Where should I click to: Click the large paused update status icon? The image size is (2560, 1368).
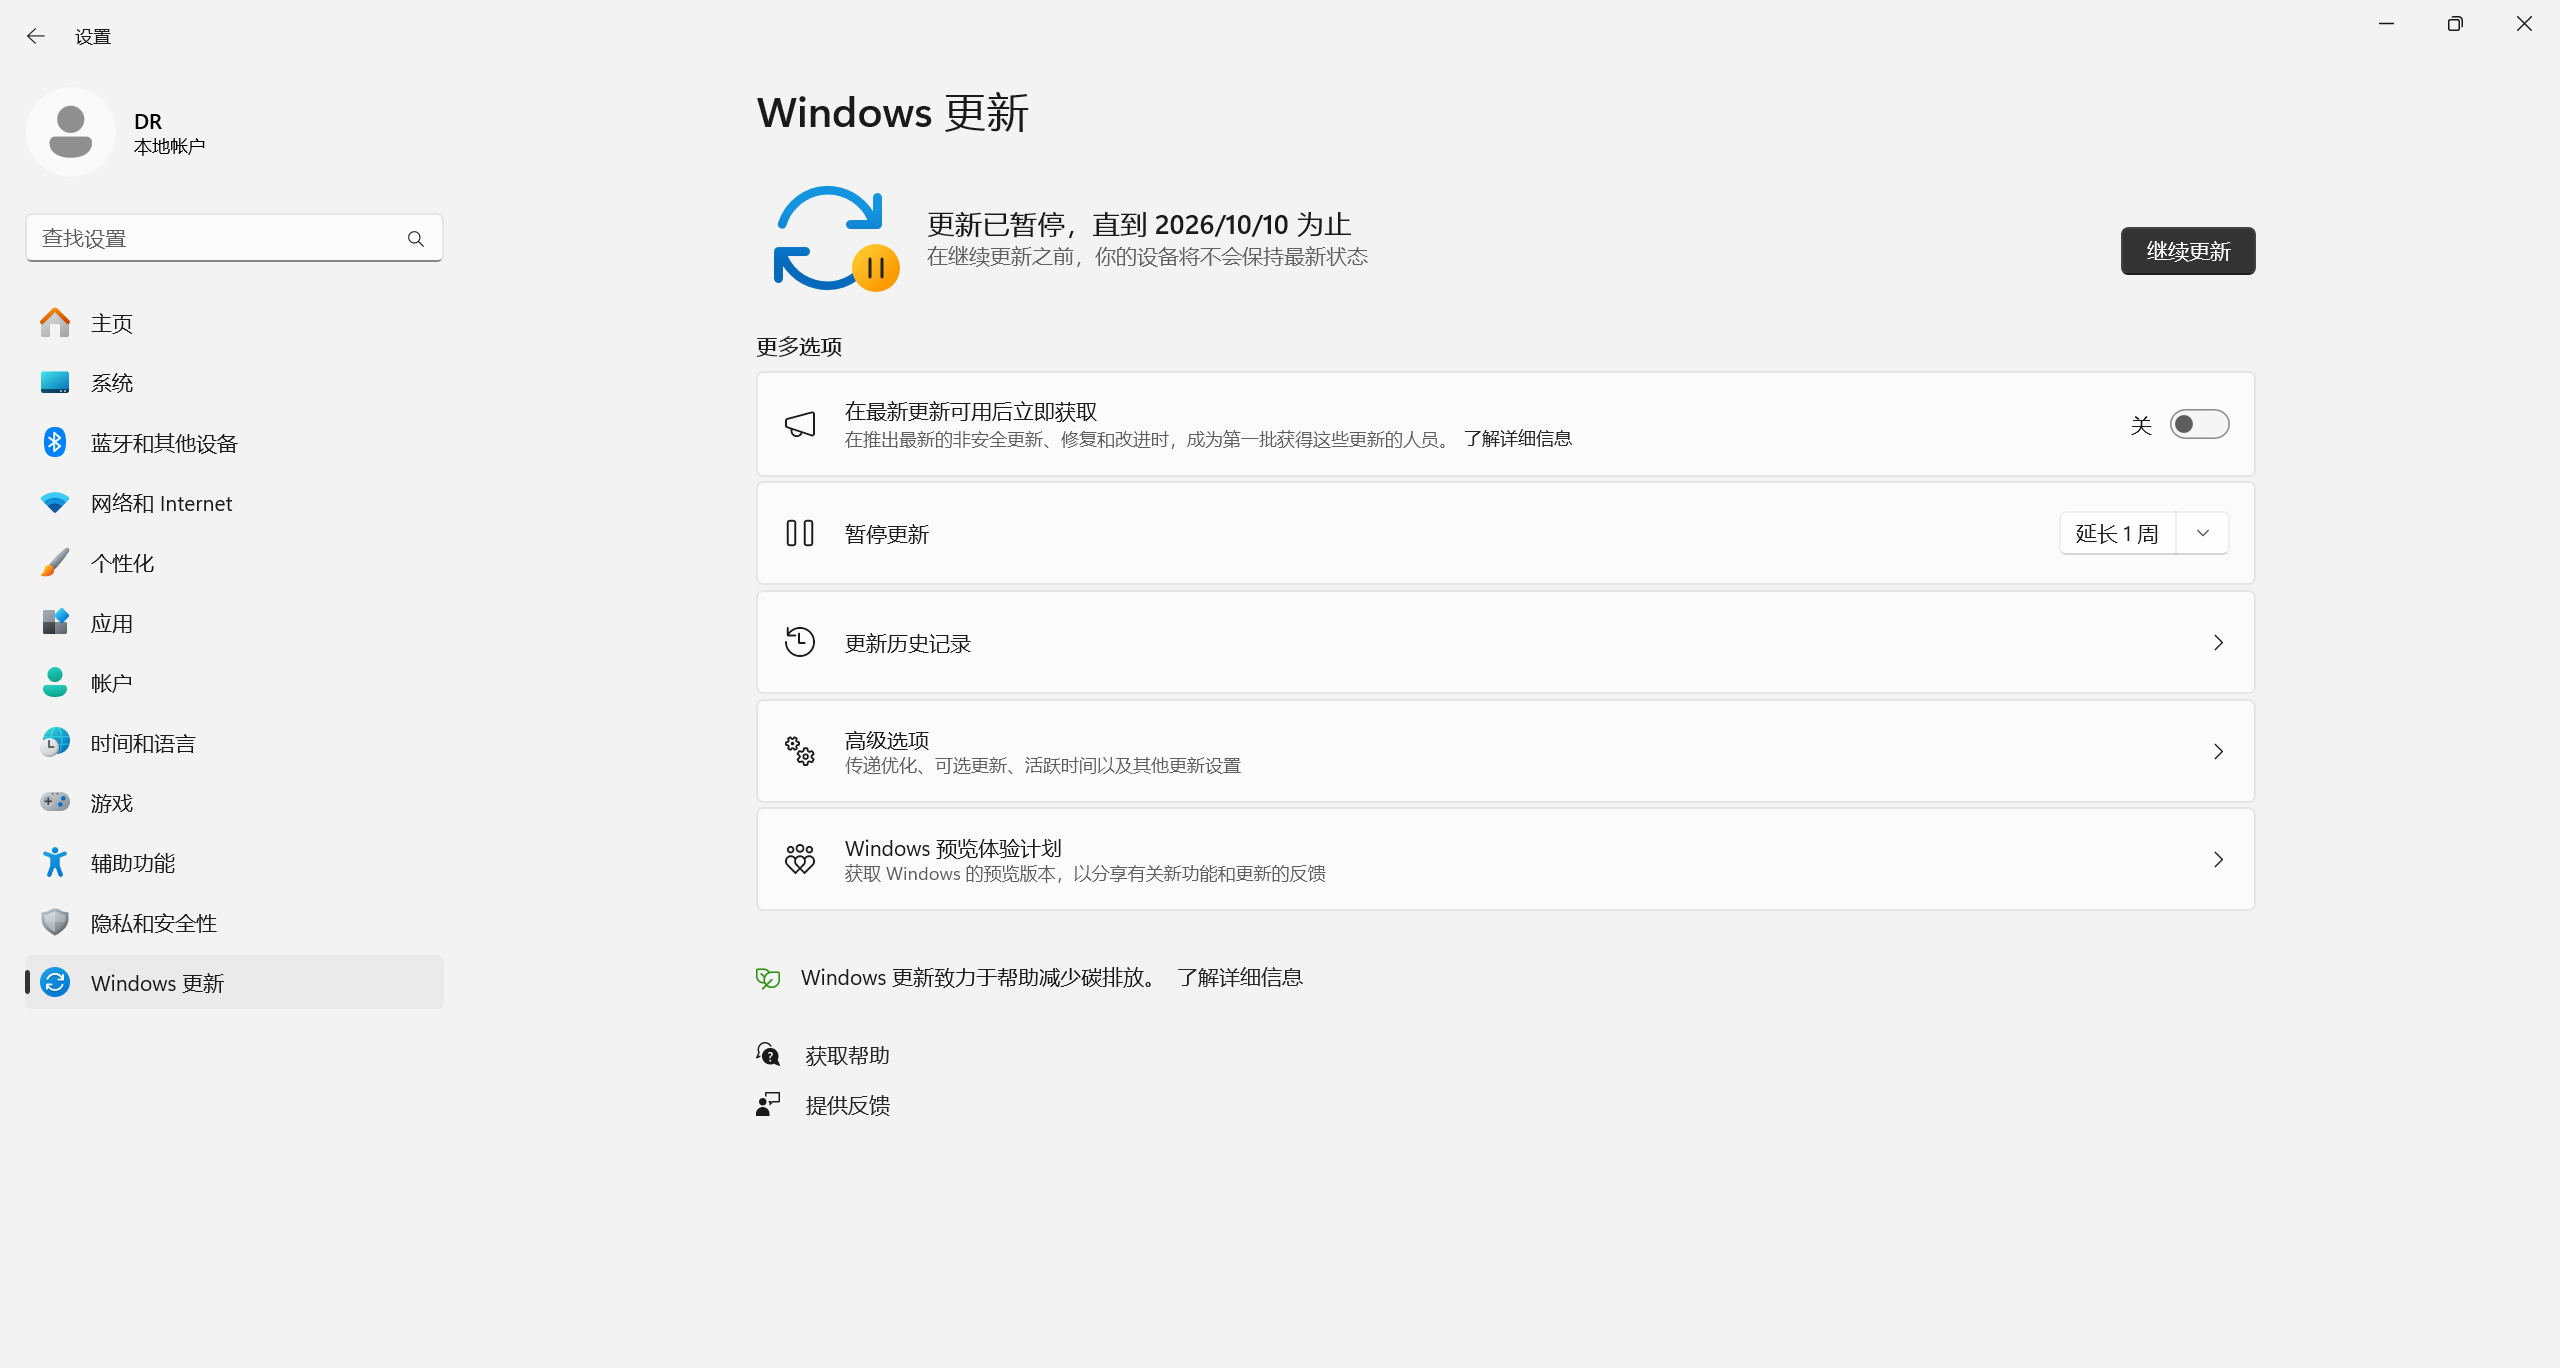click(x=836, y=239)
